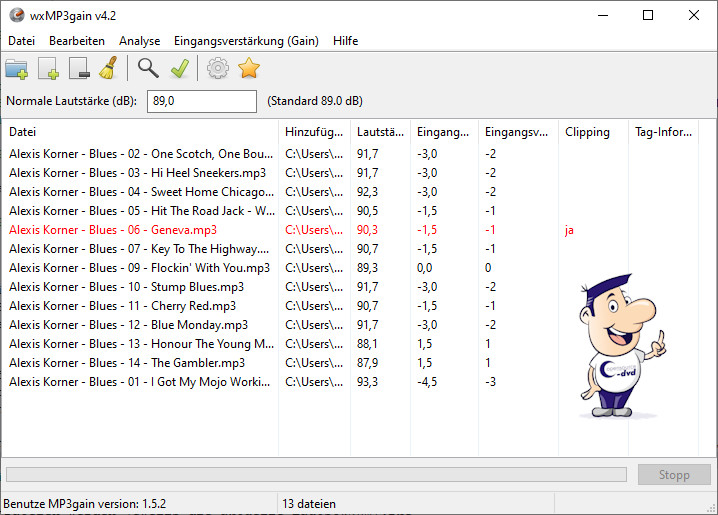
Task: Open the Bearbeiten menu
Action: tap(77, 41)
